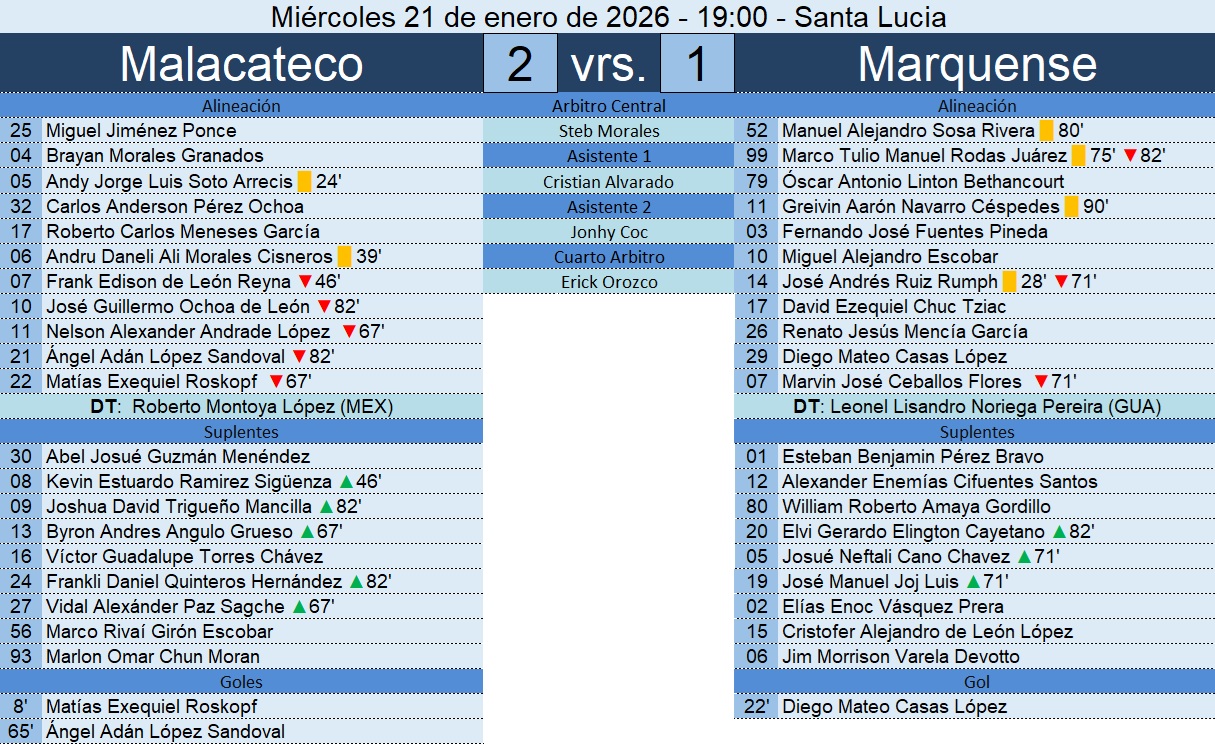Click the yellow card beside Manuel Alejandro Sosa Rivera

1046,131
